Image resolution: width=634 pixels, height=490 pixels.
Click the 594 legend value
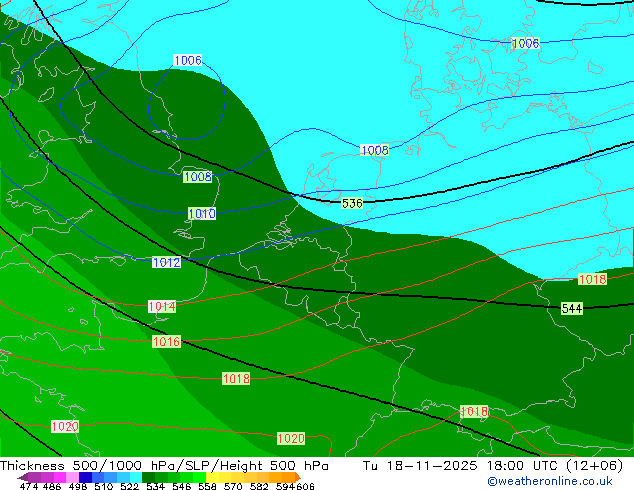point(285,486)
